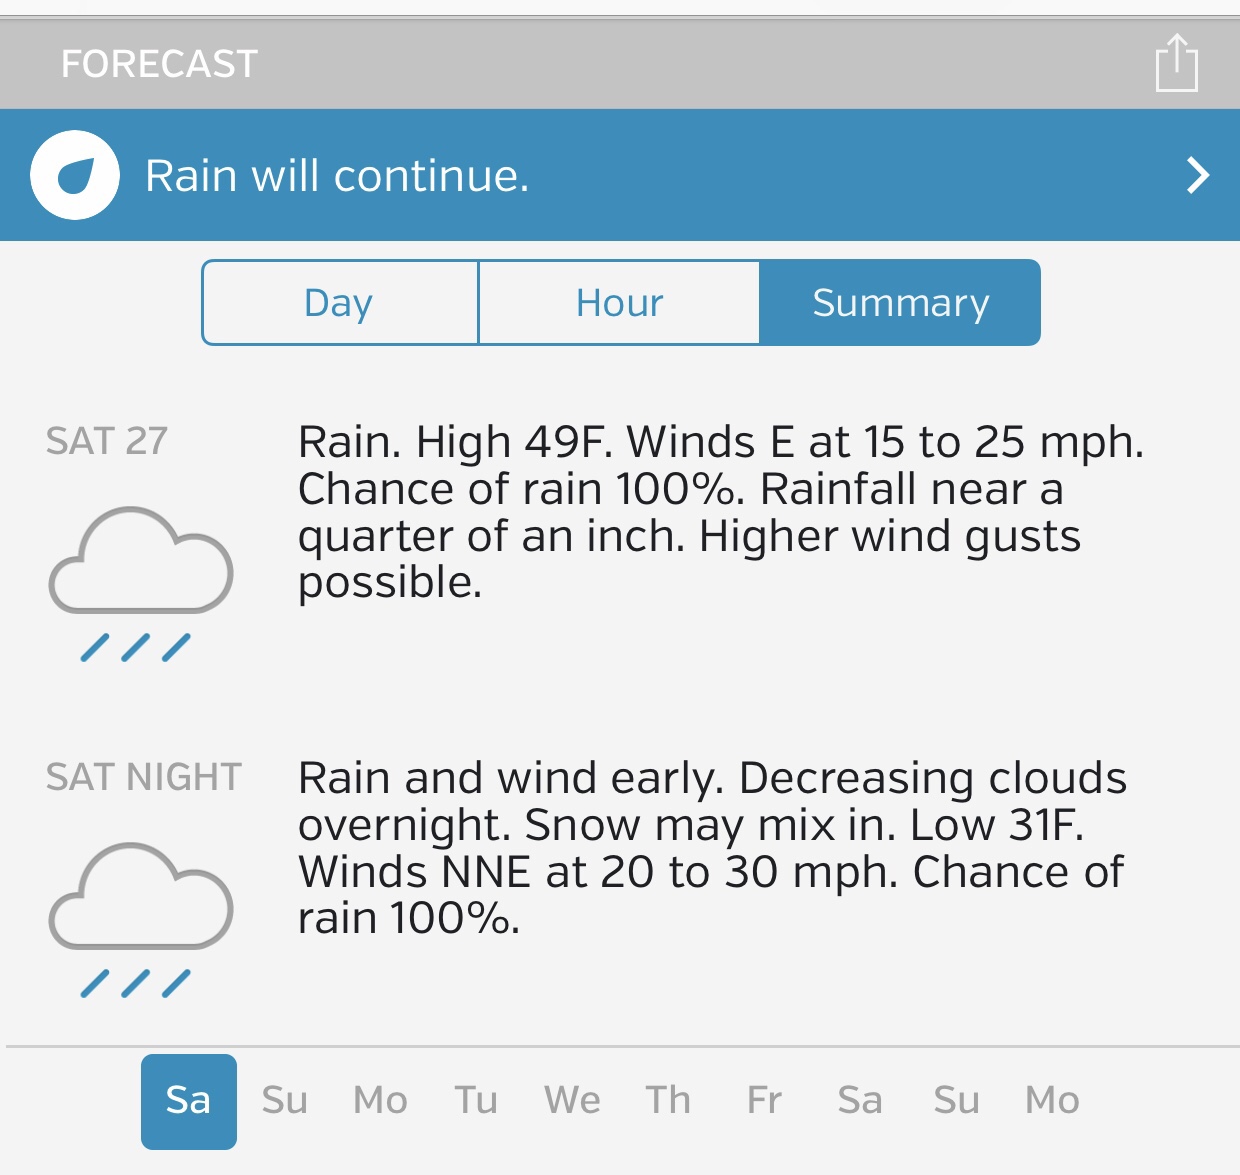Select Fr in the day picker
The width and height of the screenshot is (1240, 1175).
764,1100
